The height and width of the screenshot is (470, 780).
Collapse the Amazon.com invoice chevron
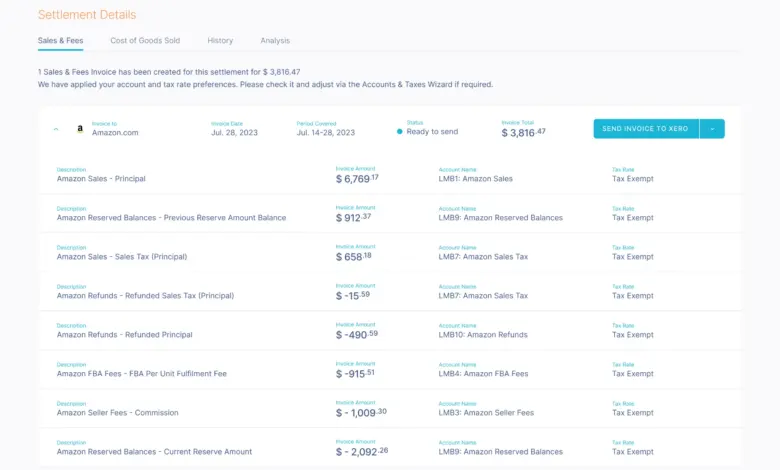56,129
